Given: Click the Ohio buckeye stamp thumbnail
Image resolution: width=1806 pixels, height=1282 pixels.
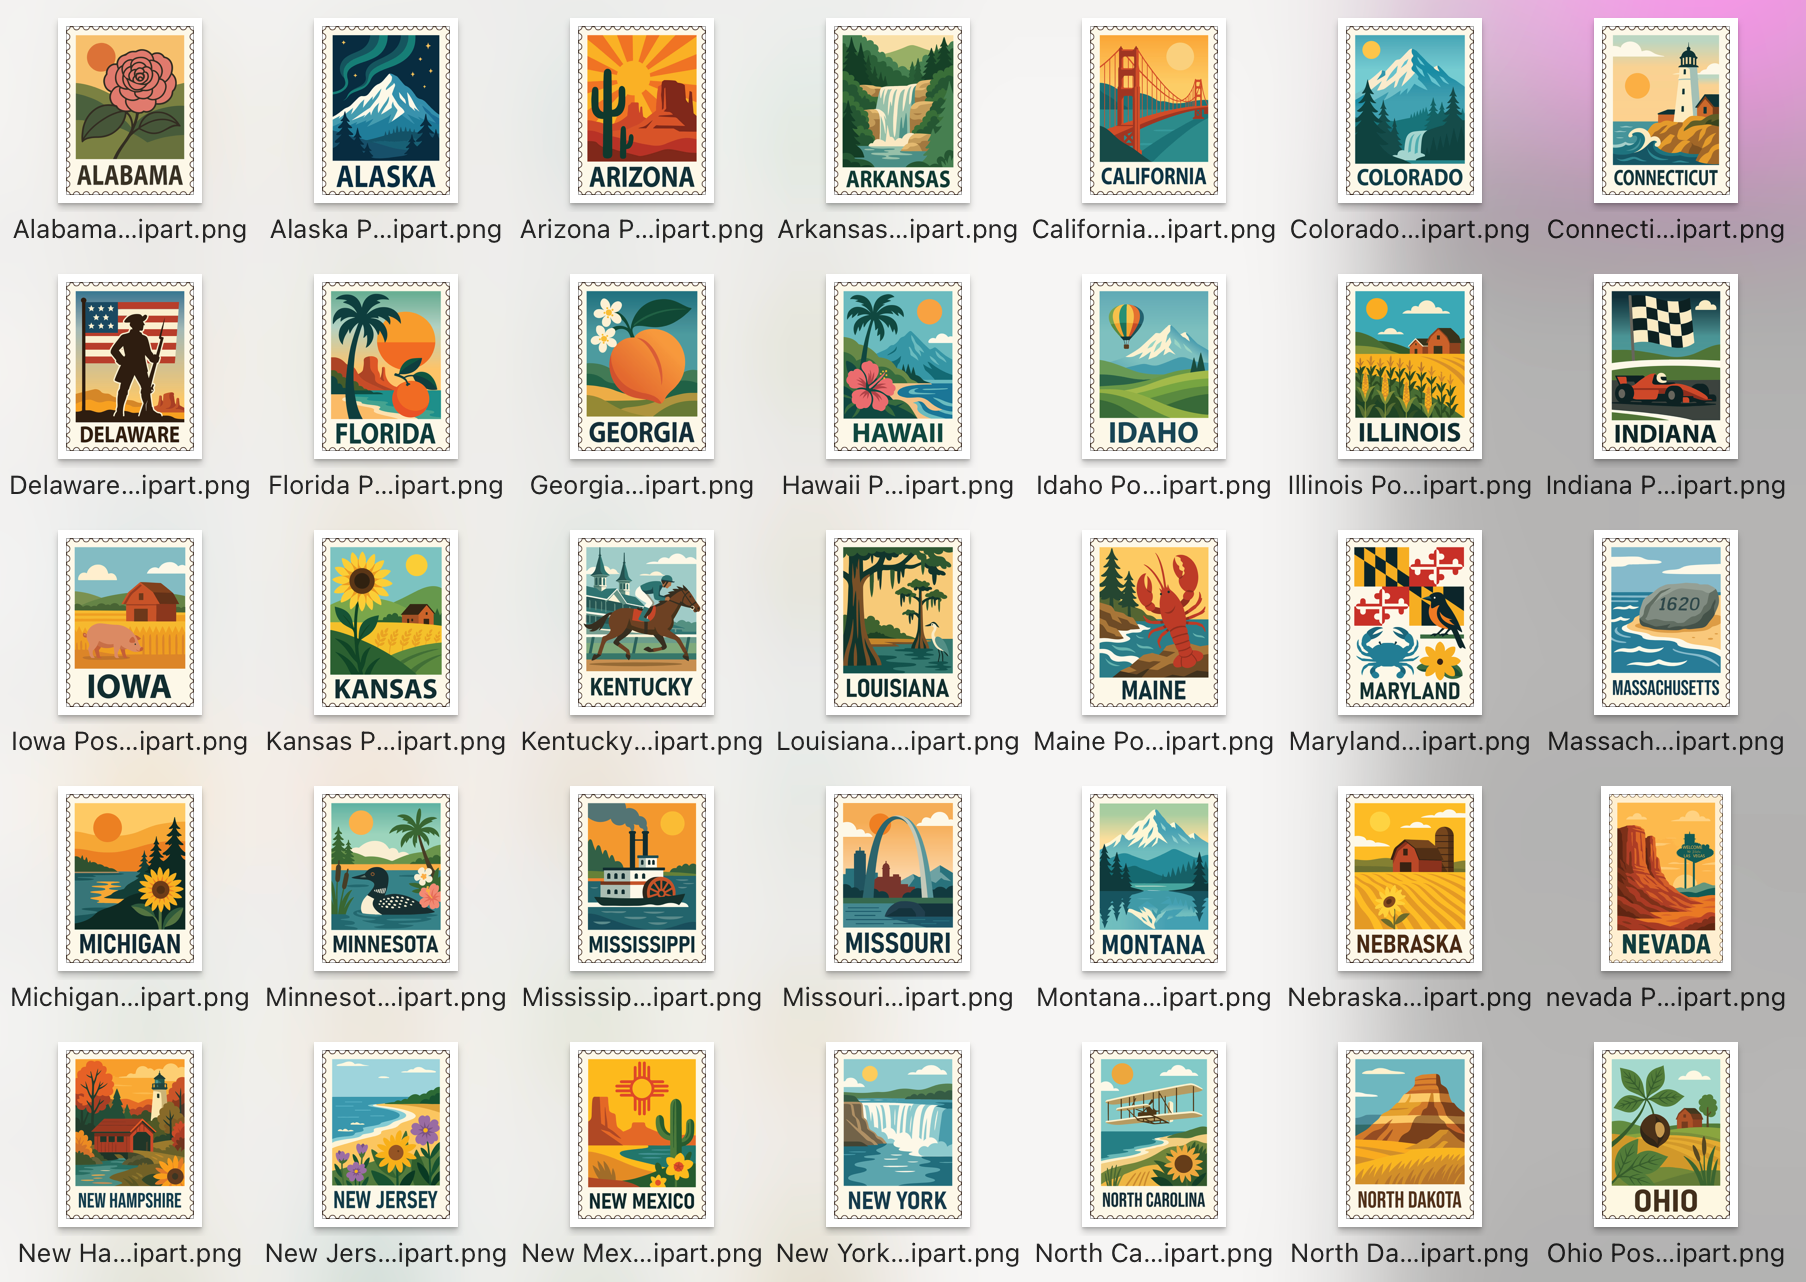Looking at the screenshot, I should tap(1666, 1135).
